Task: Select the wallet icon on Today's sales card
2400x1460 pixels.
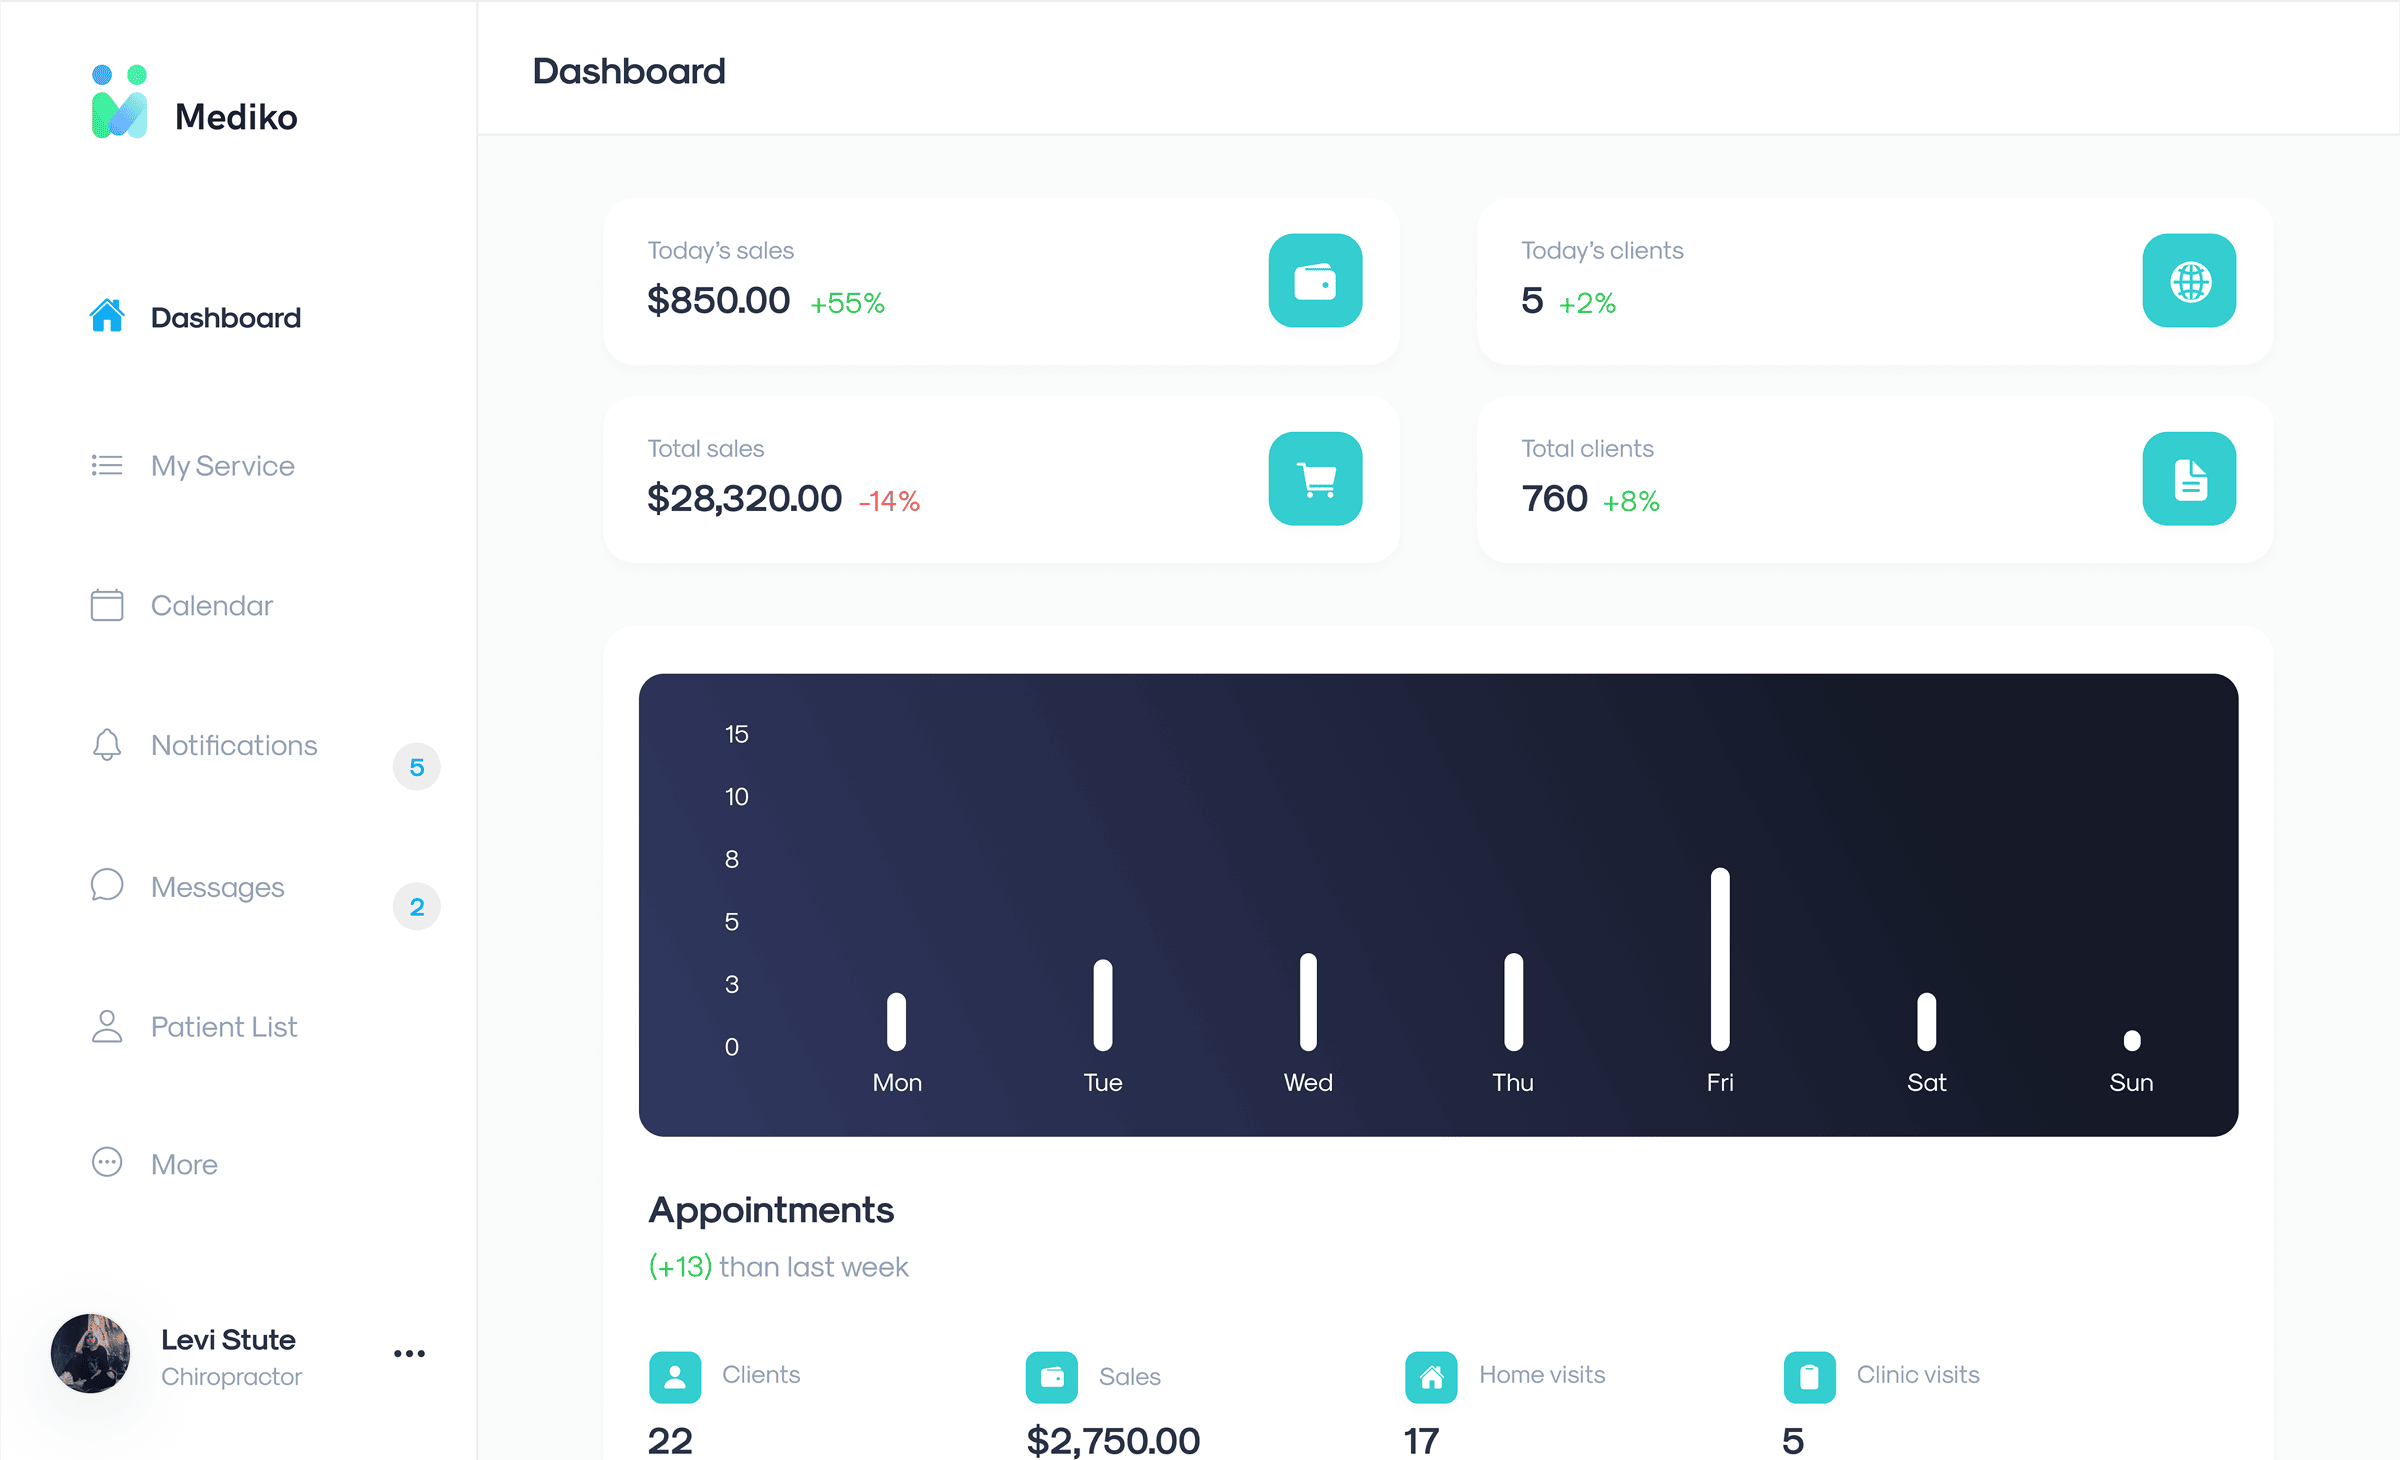Action: pos(1315,281)
